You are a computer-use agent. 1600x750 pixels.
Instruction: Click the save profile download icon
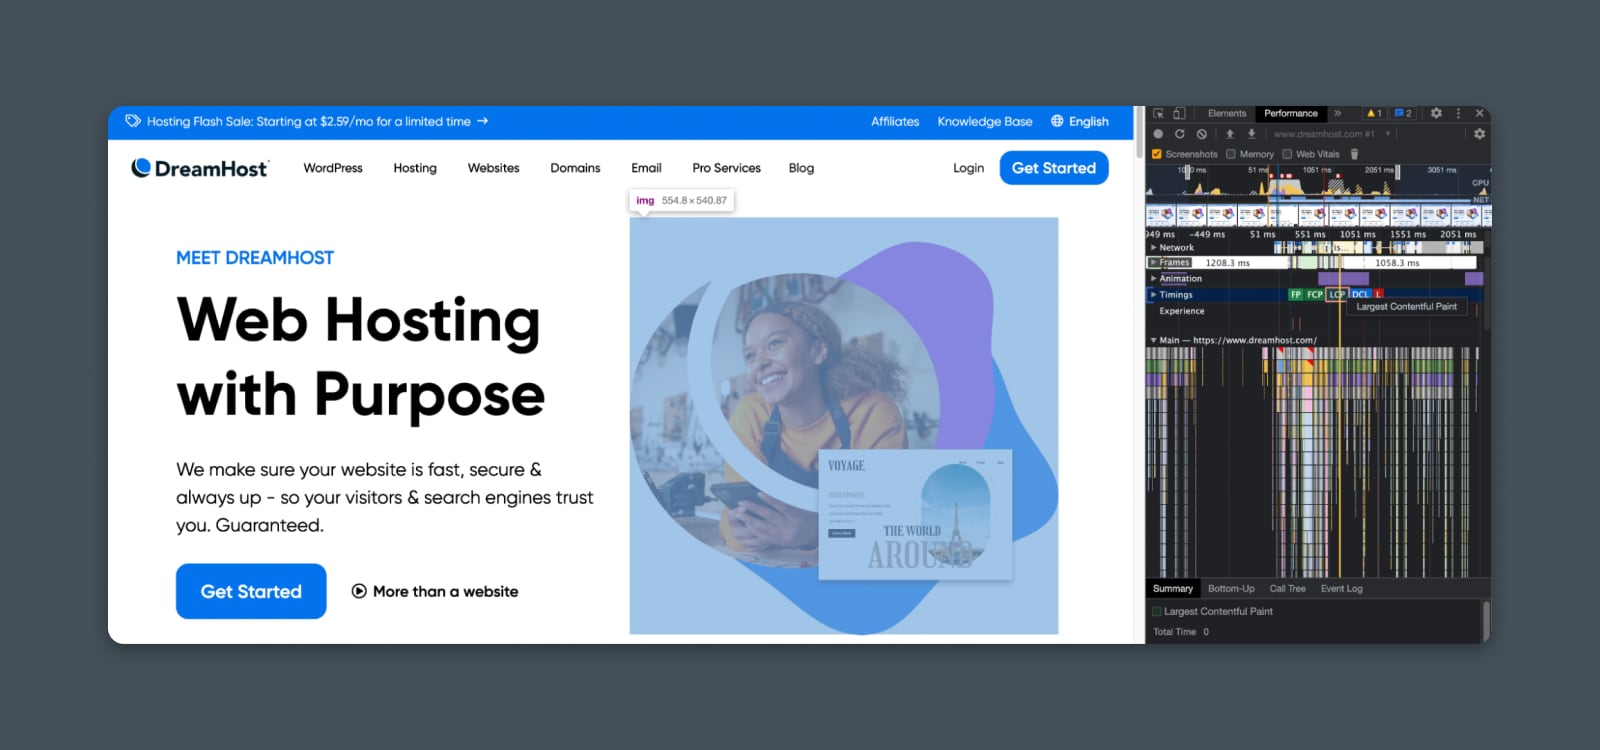(1251, 134)
